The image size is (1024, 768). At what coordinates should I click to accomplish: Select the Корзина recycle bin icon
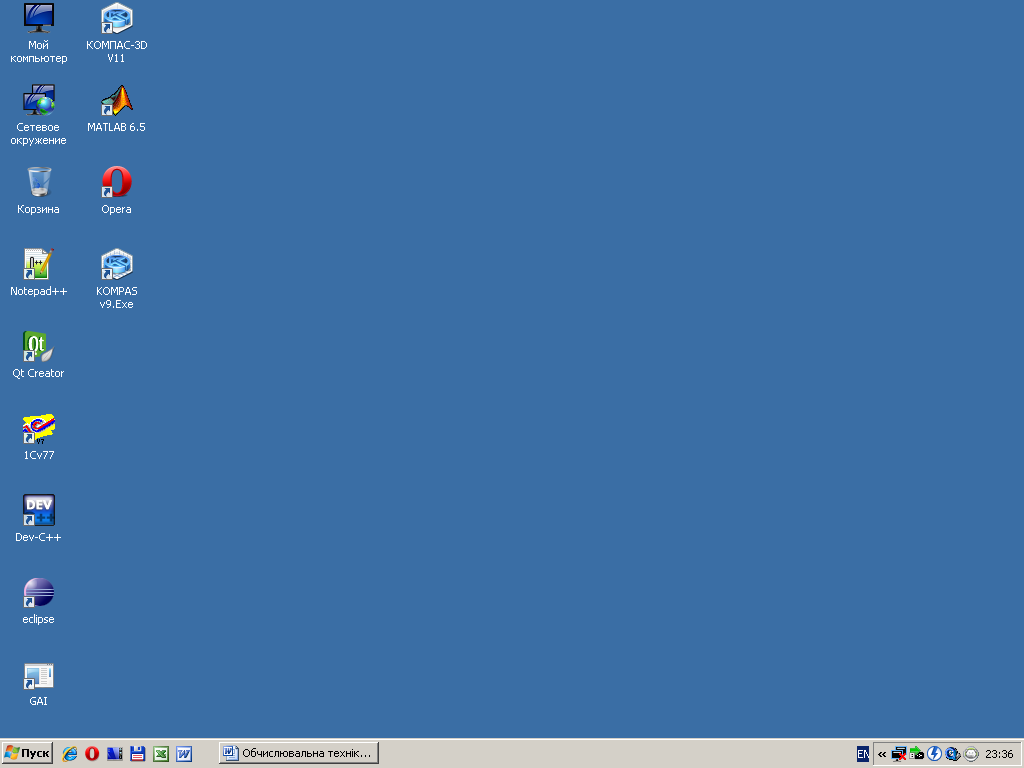pos(39,191)
